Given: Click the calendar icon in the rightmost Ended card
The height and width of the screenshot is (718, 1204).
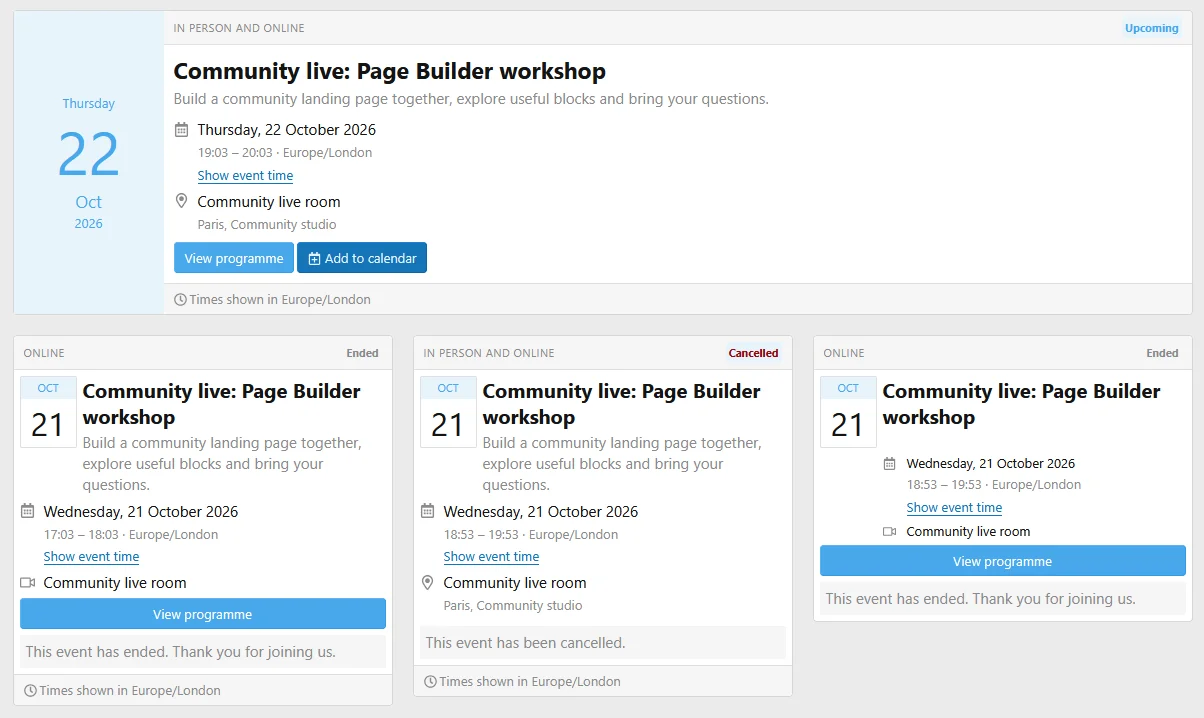Looking at the screenshot, I should (890, 463).
